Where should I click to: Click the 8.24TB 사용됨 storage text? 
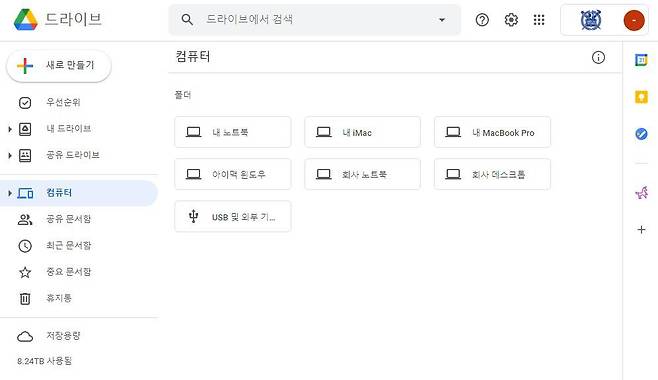(44, 361)
